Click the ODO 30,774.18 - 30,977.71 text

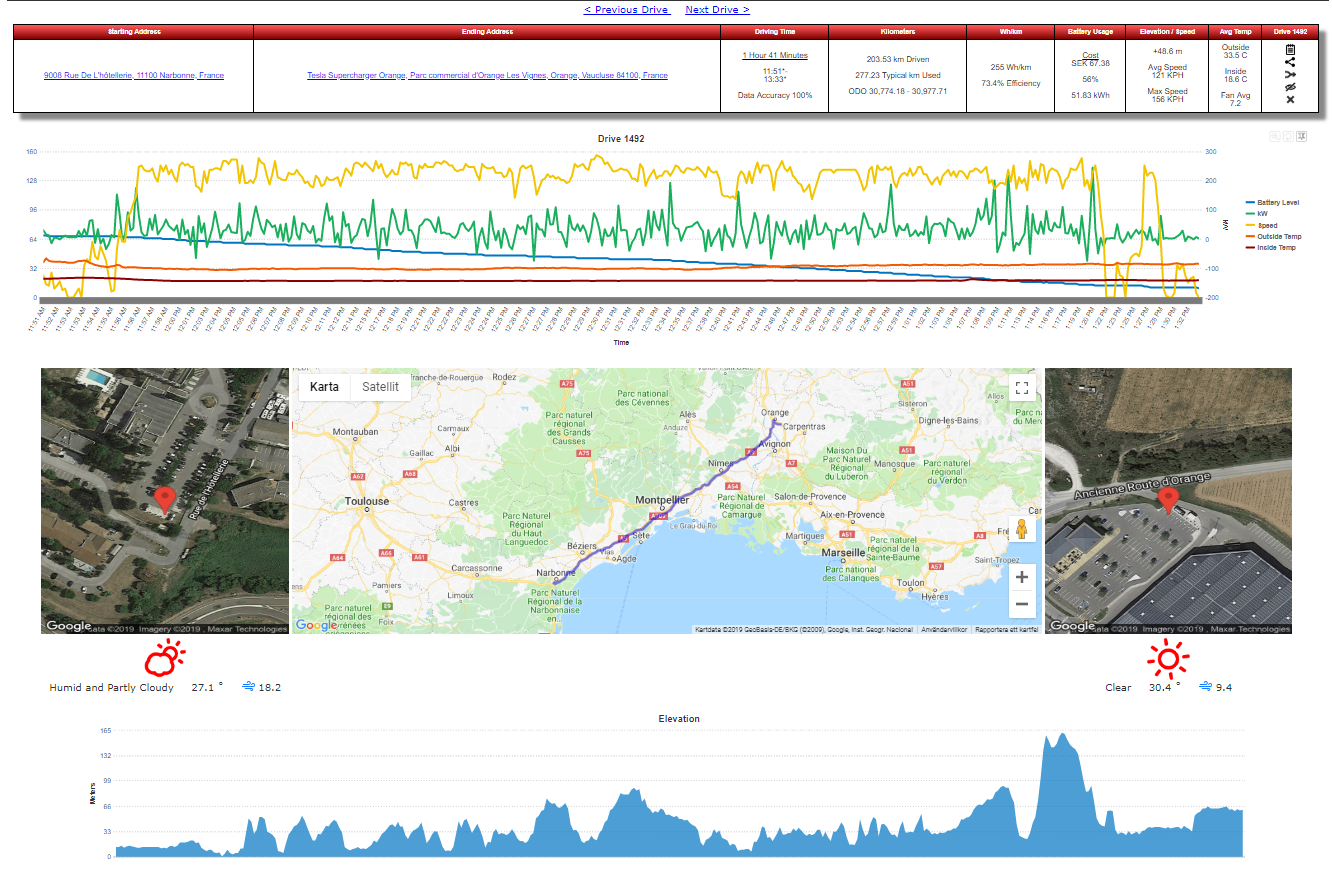[897, 91]
